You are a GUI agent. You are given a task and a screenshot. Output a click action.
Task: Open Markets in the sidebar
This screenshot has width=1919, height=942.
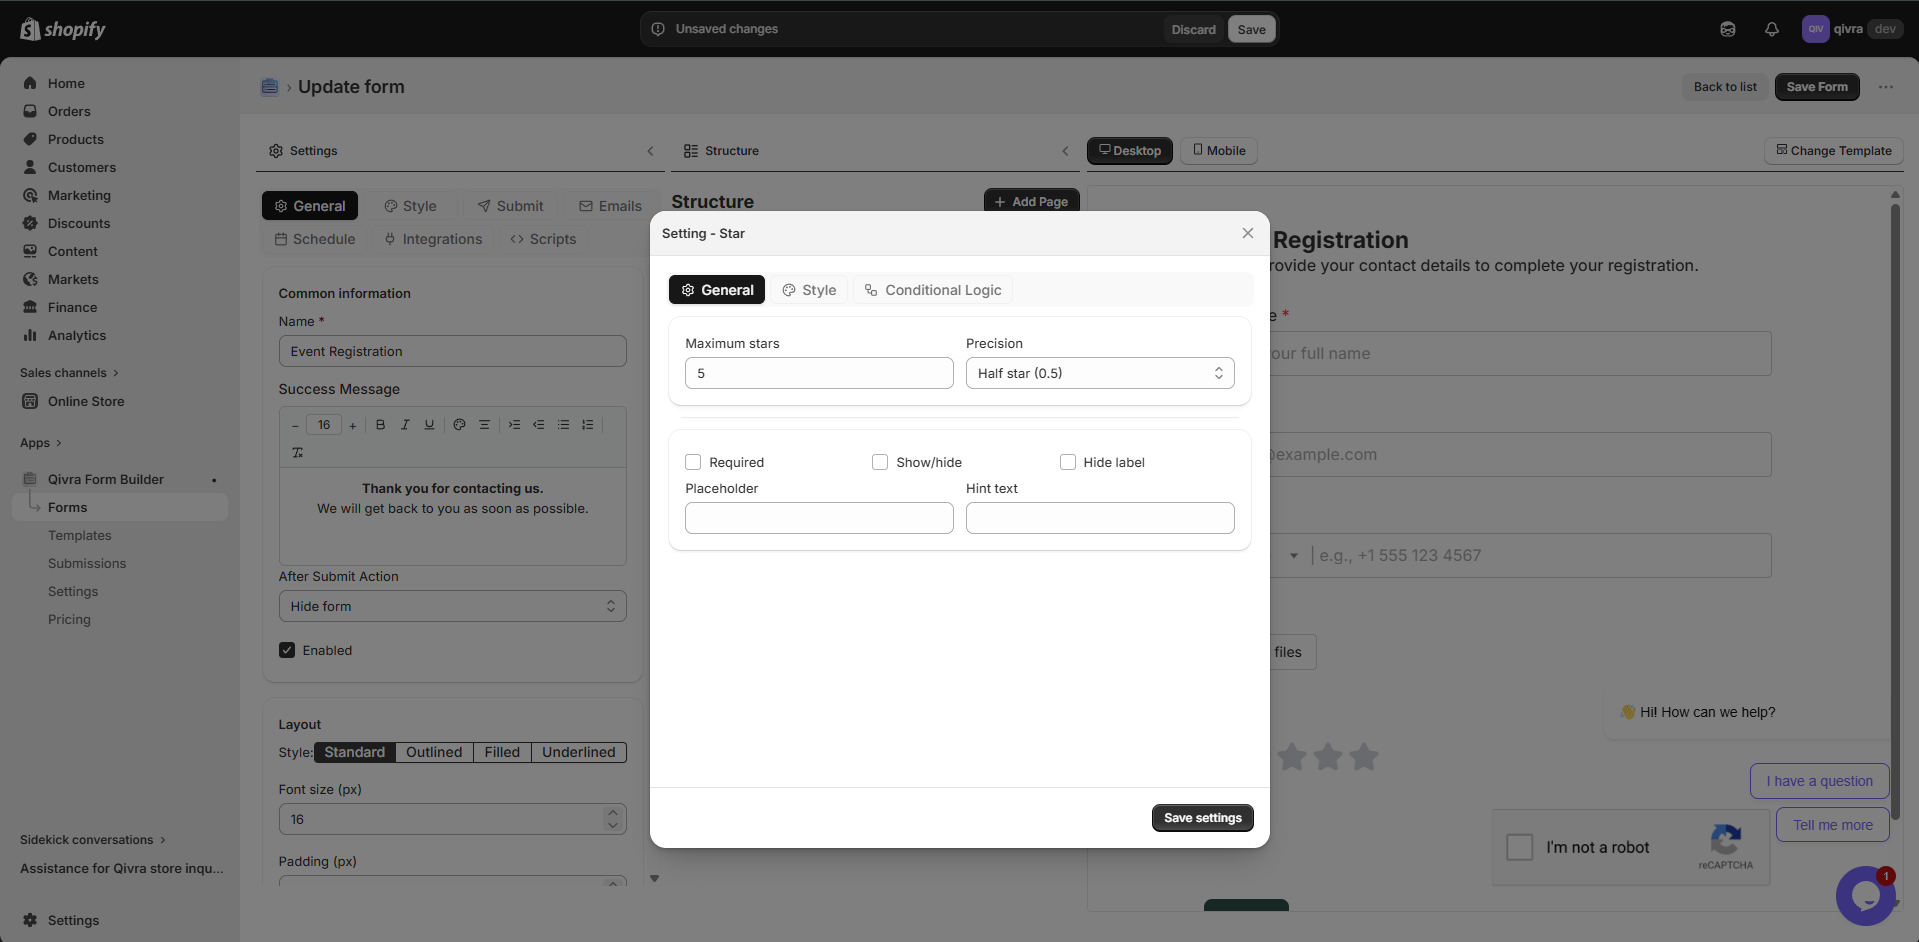(73, 279)
